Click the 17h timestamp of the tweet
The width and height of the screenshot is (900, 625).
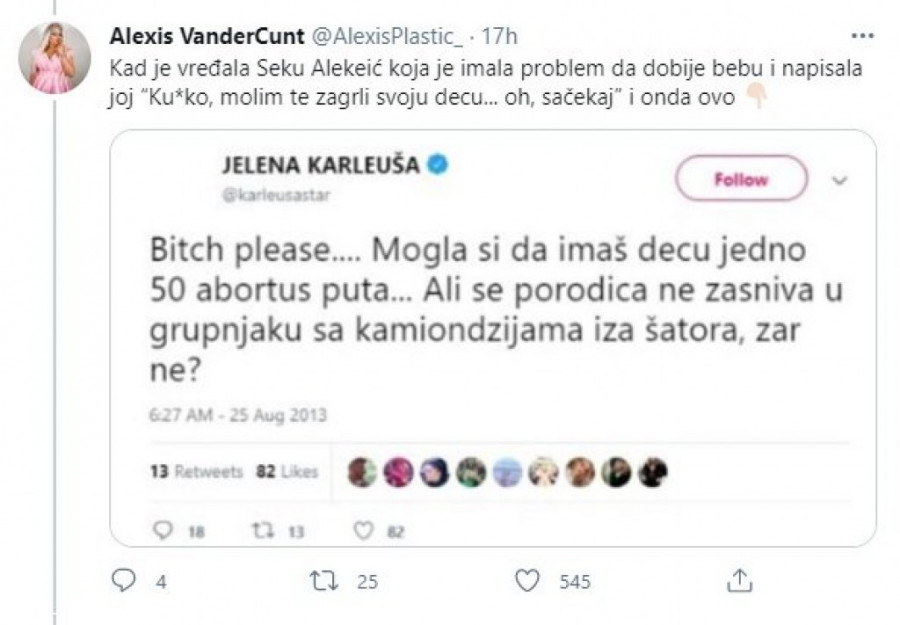pyautogui.click(x=499, y=36)
